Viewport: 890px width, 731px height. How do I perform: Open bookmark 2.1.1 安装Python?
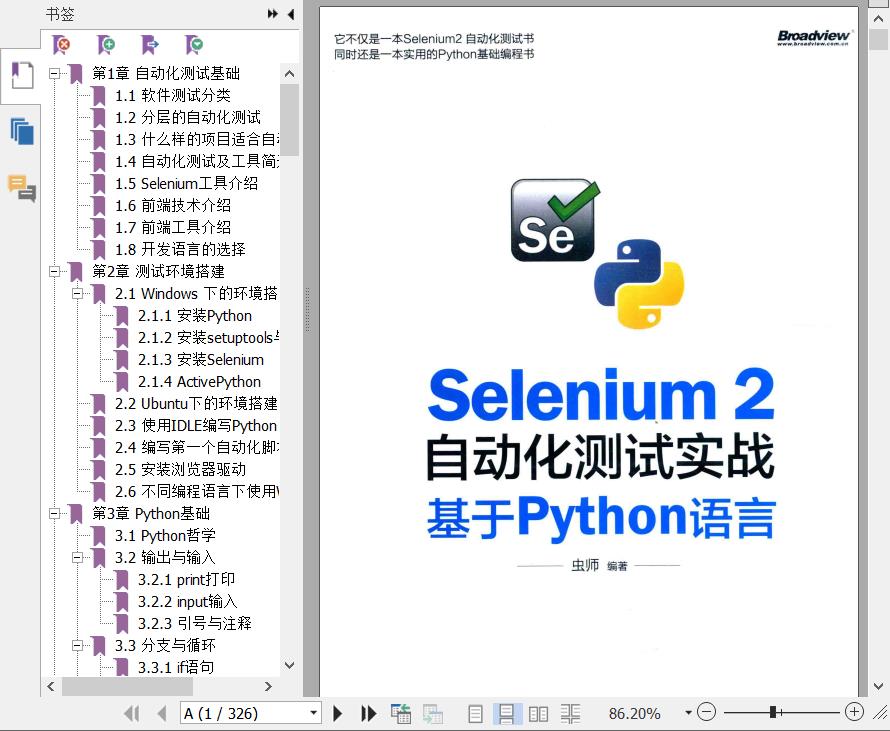(195, 316)
